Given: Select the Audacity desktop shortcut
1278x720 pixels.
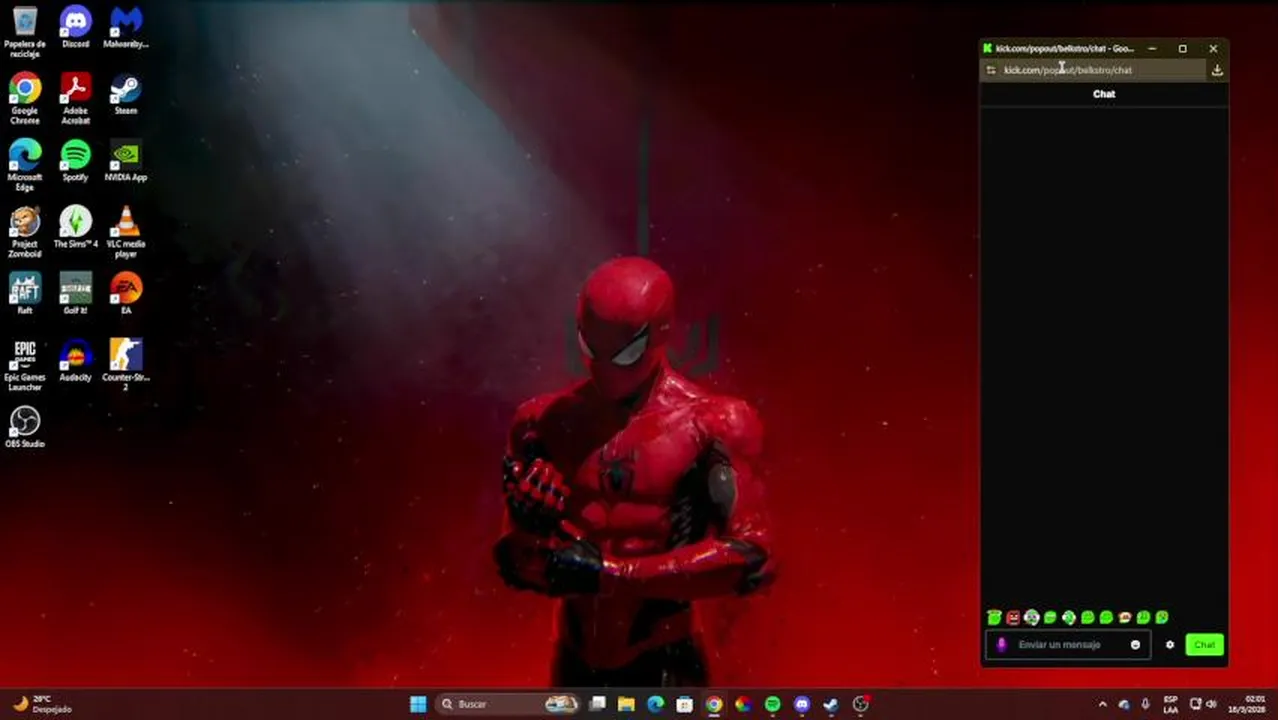Looking at the screenshot, I should [x=75, y=360].
